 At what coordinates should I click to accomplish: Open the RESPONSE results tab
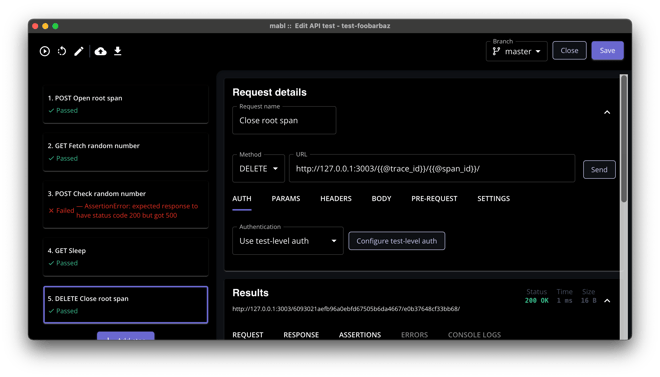[301, 335]
